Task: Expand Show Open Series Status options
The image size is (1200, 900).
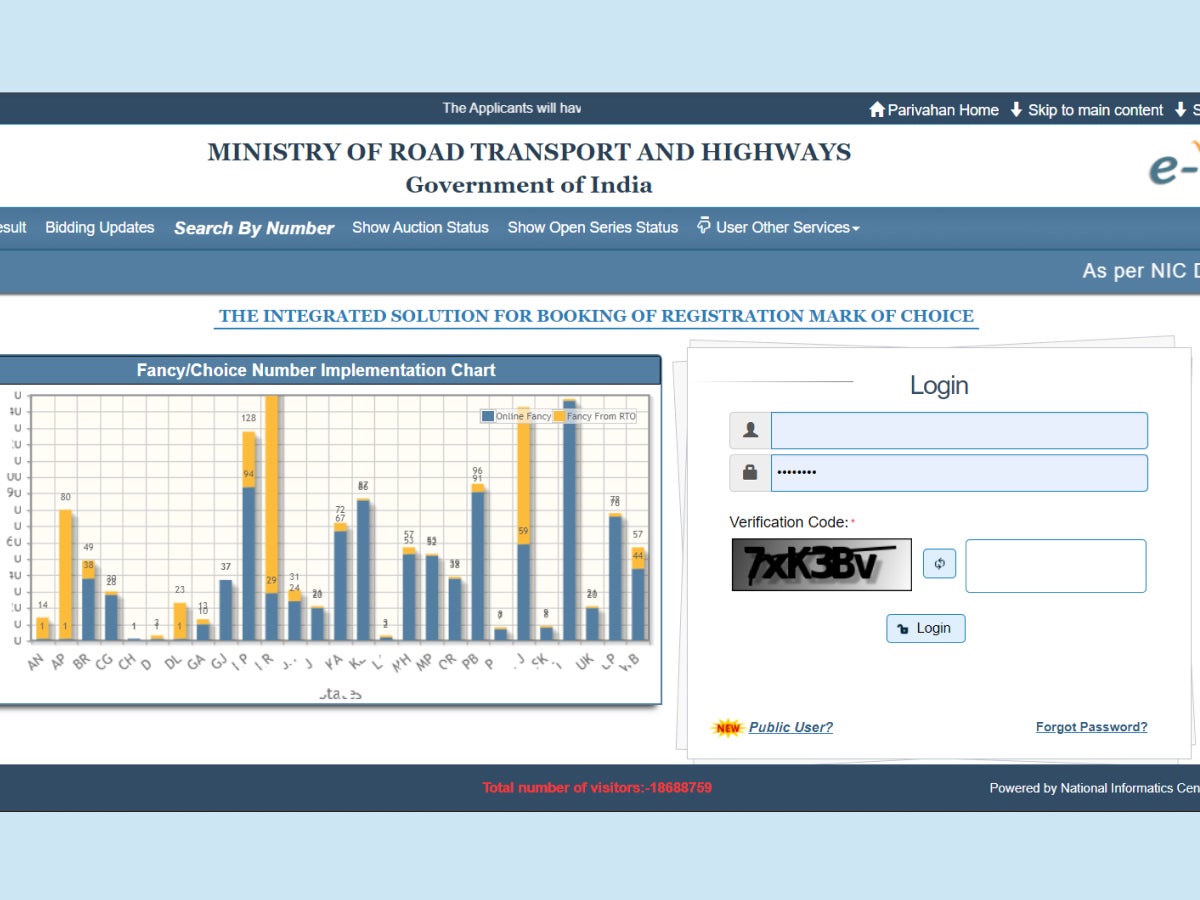Action: [x=591, y=227]
